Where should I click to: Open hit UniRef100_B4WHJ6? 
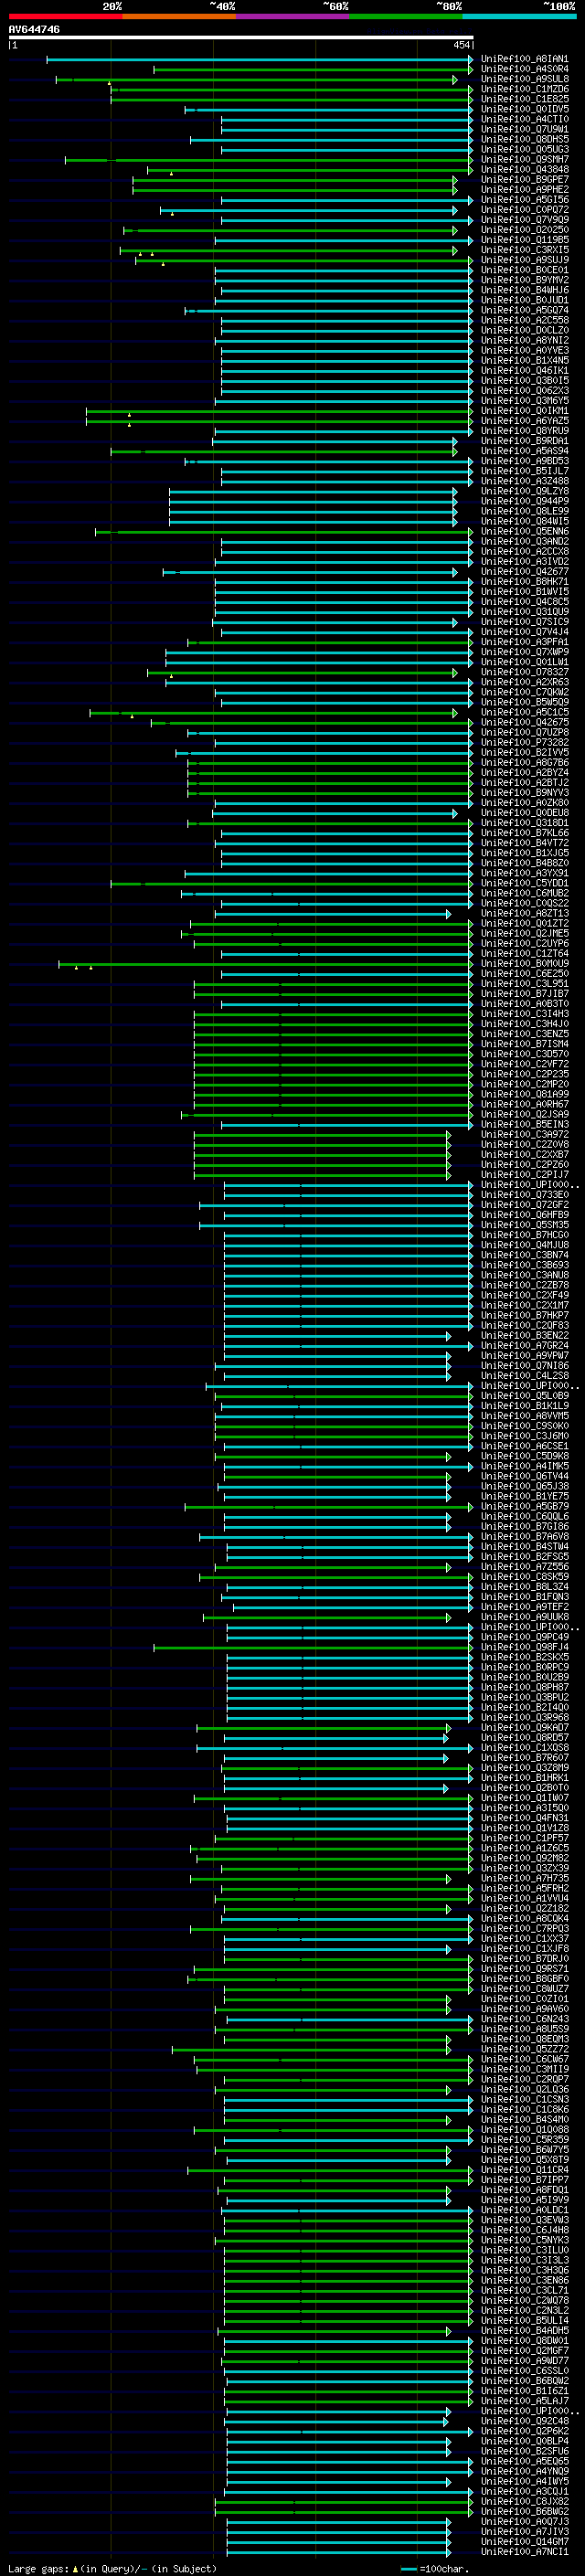coord(524,290)
